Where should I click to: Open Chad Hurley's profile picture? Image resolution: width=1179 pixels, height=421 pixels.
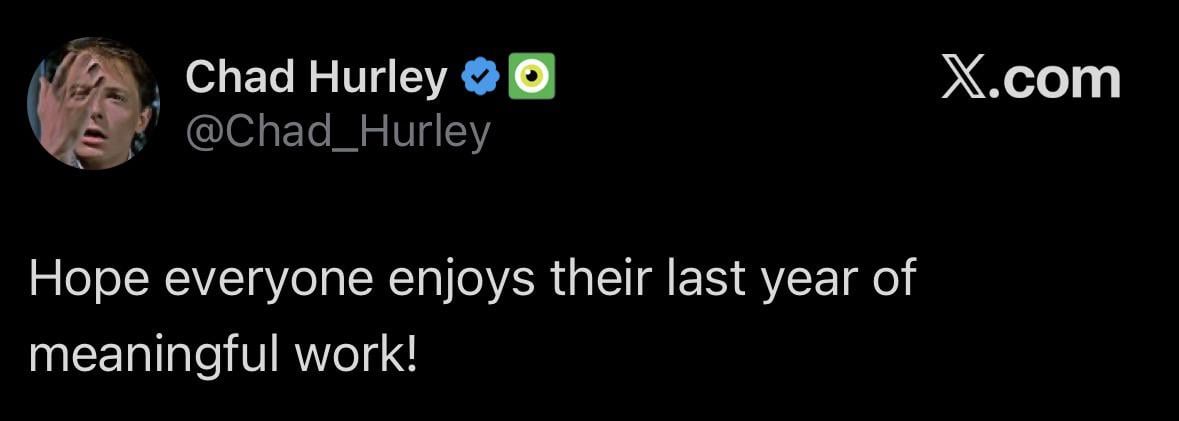click(93, 103)
